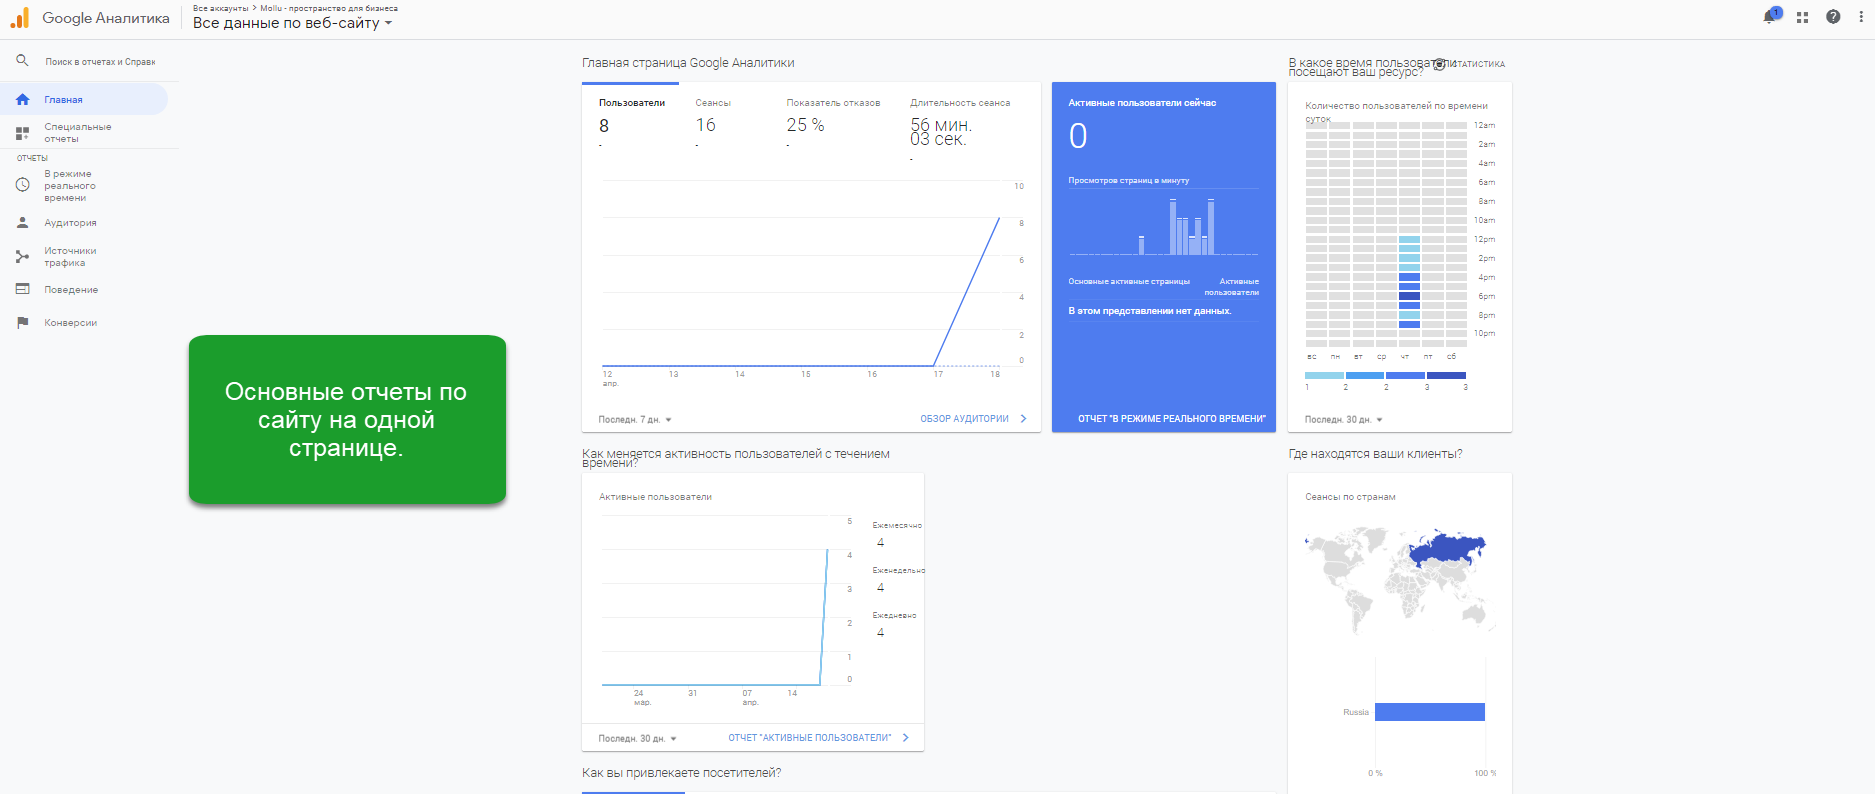Click the Основные активные страницы column header
Screen dimensions: 1875x794
tap(1129, 282)
